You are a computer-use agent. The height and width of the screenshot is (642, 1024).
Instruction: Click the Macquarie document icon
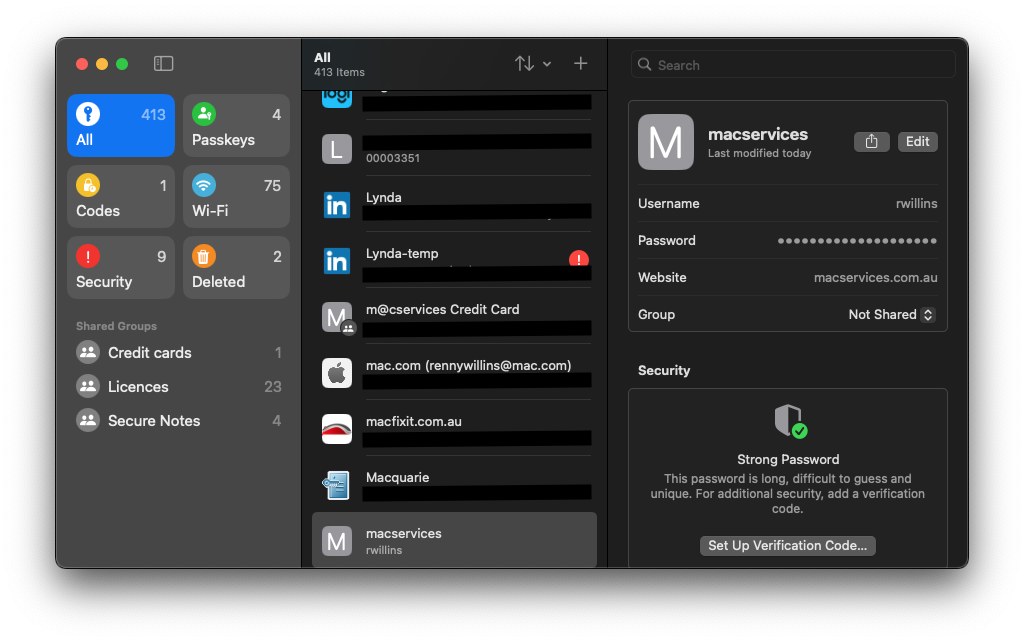pos(337,485)
